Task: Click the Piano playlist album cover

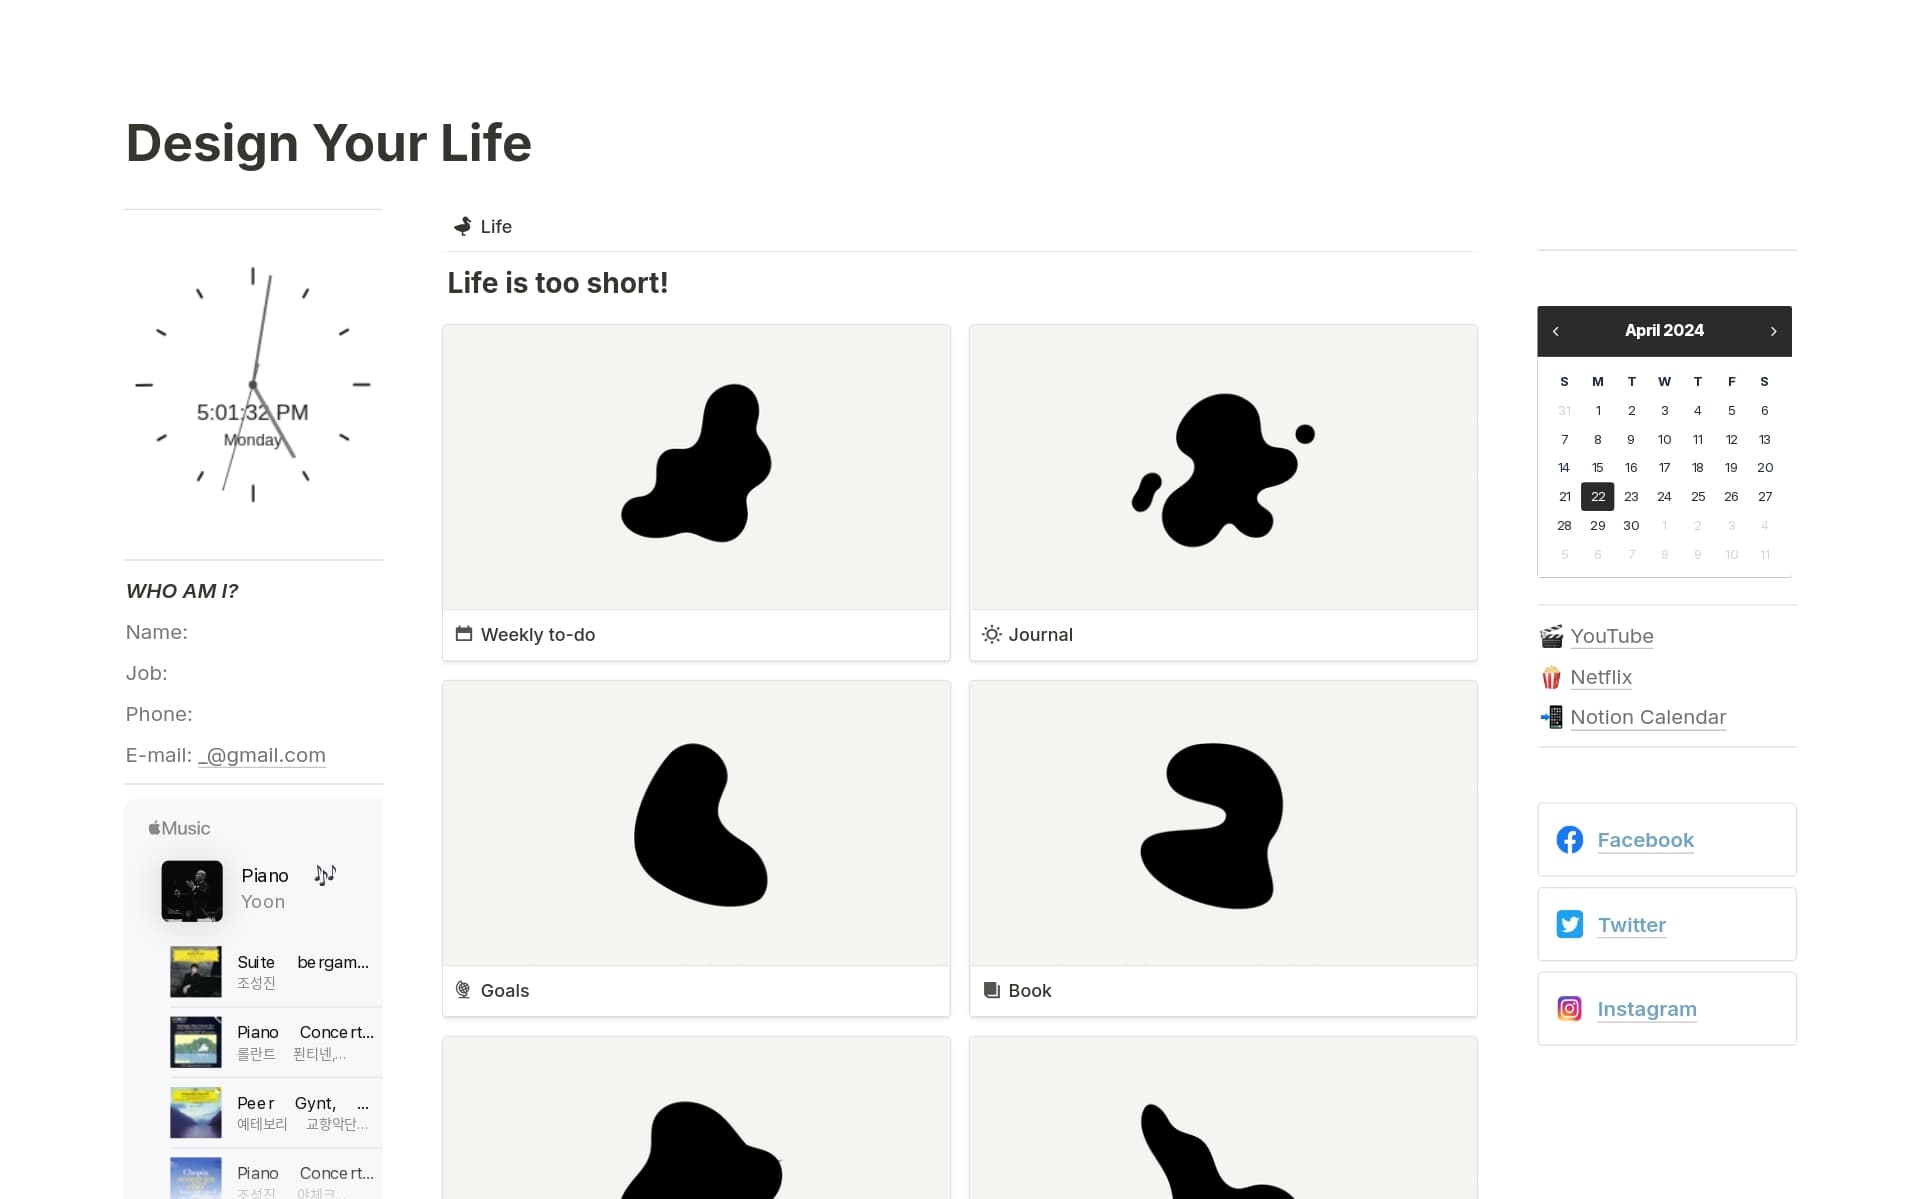Action: coord(192,890)
